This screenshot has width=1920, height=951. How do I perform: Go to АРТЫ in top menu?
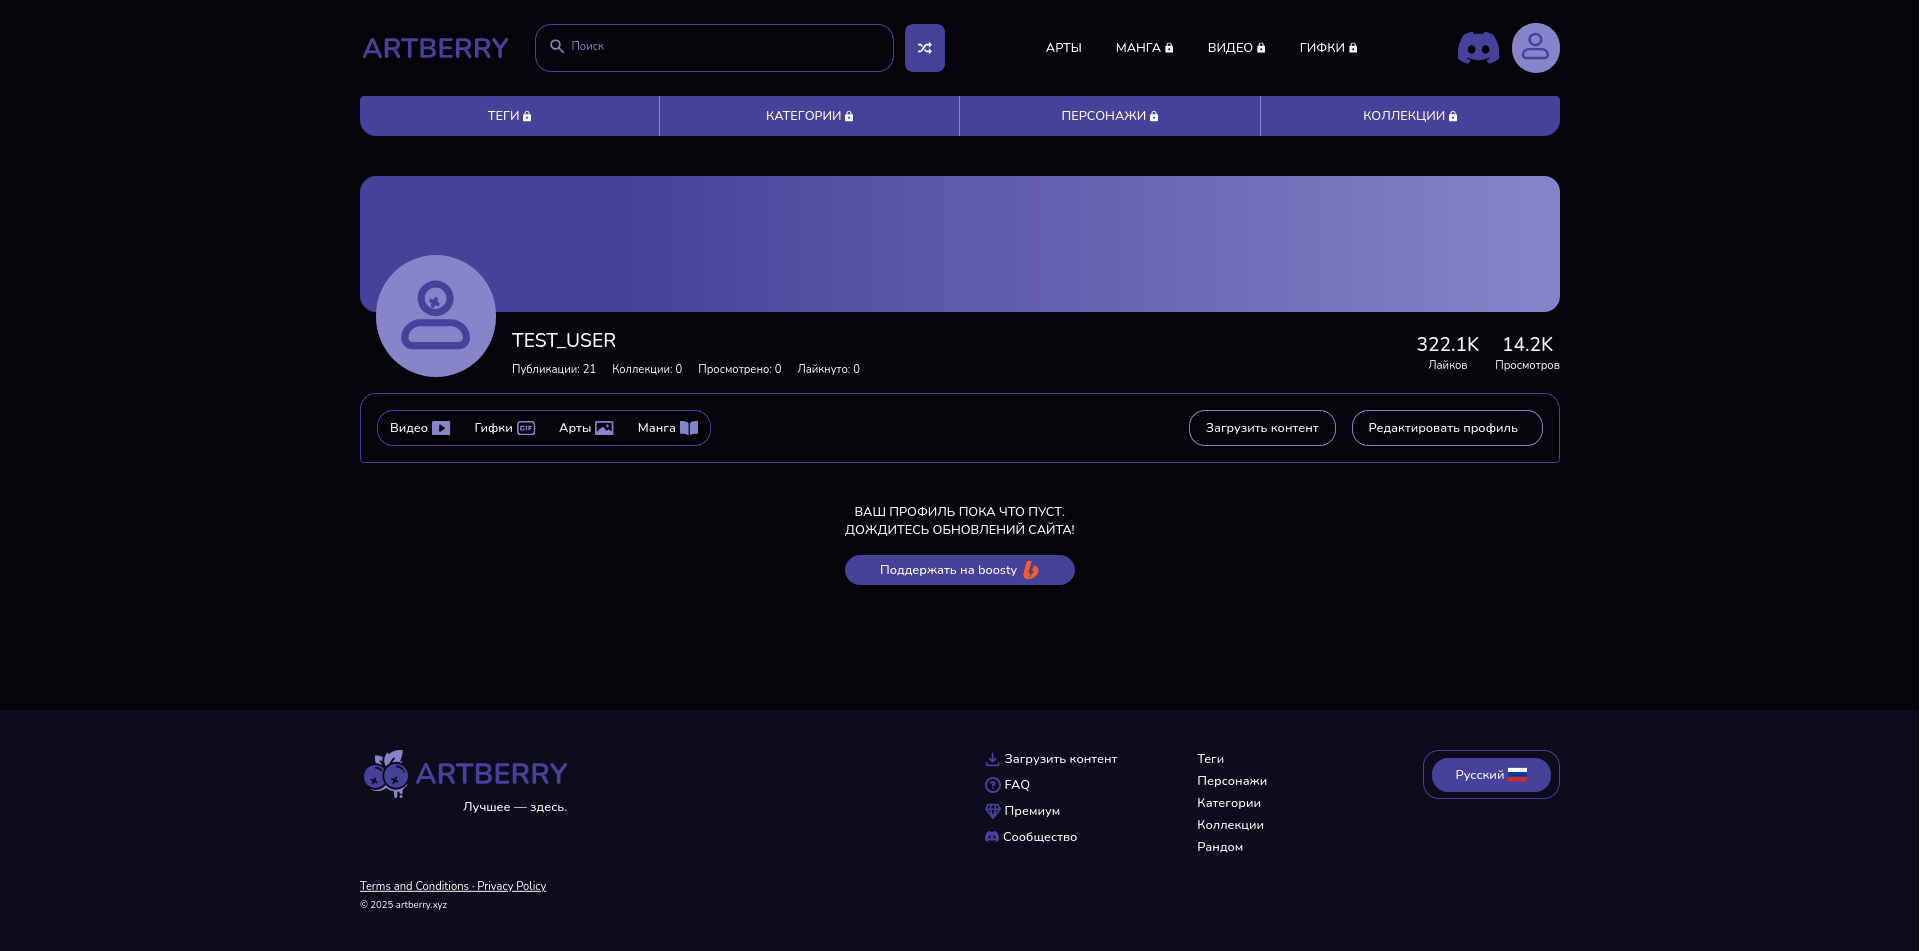[1063, 48]
